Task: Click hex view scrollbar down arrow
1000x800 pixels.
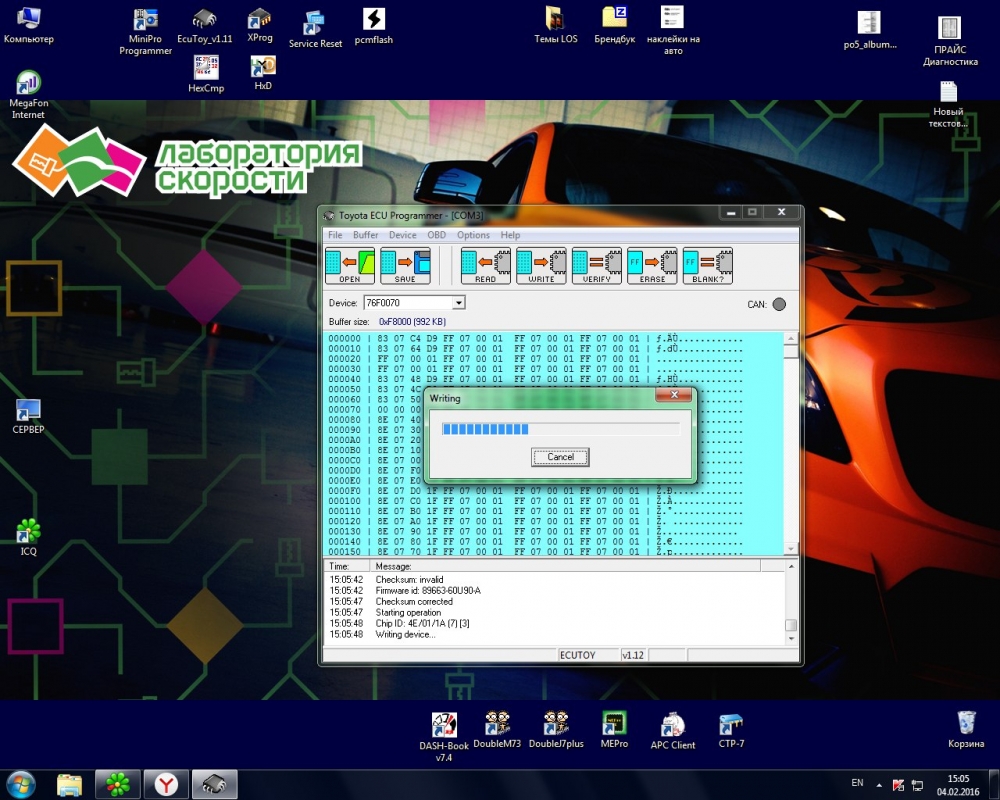Action: [x=791, y=549]
